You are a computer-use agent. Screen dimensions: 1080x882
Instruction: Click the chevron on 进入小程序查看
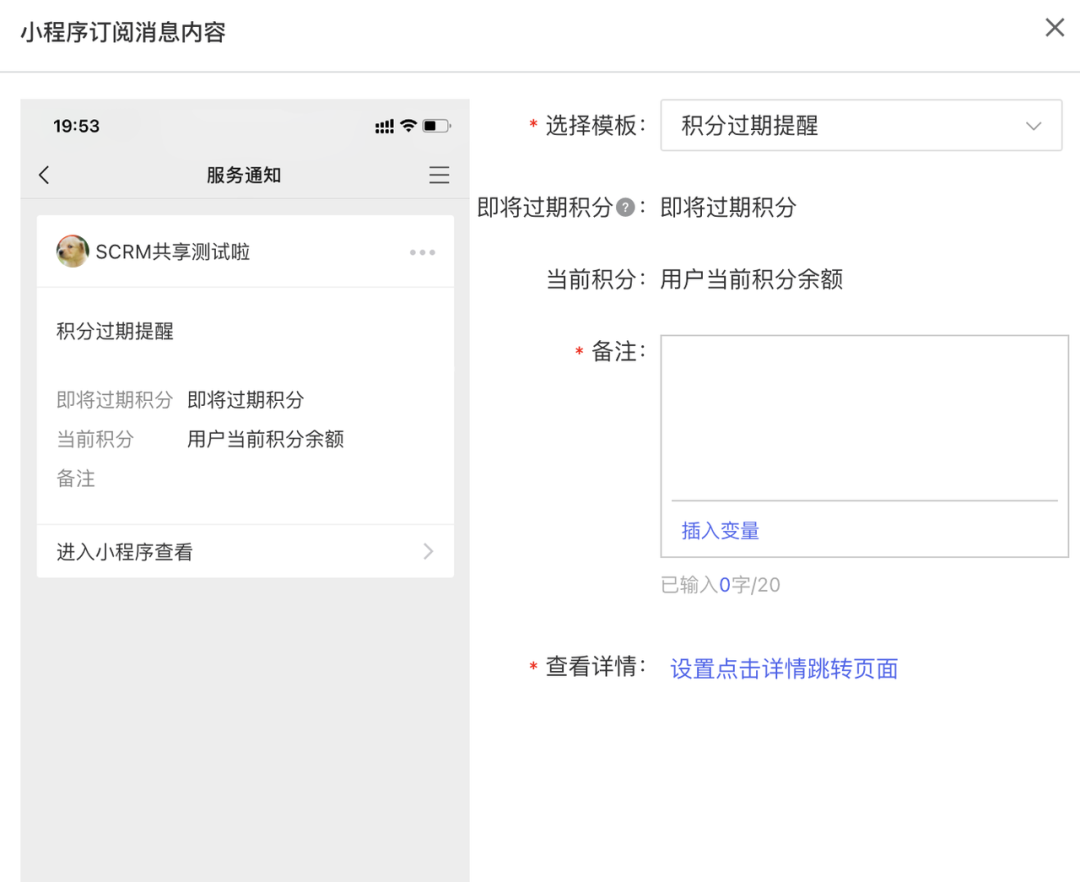pyautogui.click(x=428, y=551)
